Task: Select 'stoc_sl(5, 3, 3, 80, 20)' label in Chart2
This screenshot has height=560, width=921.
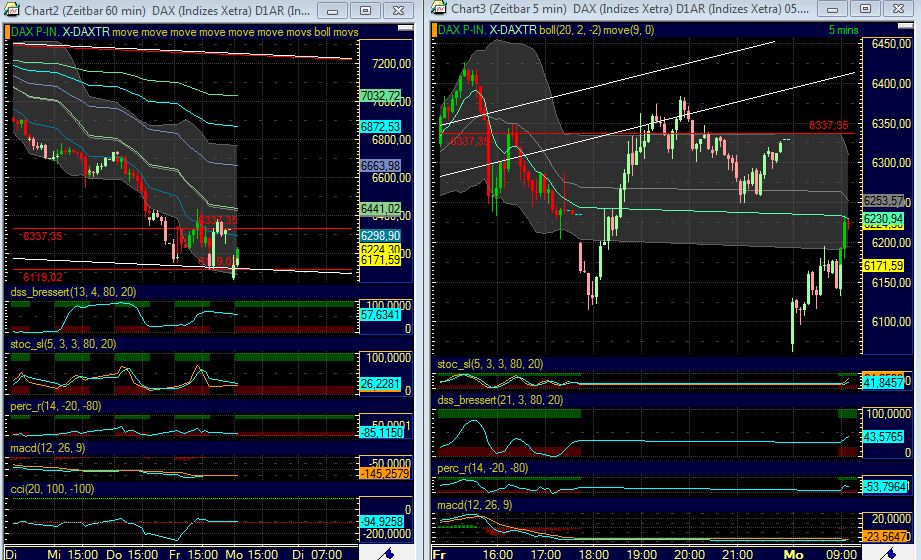Action: 63,344
